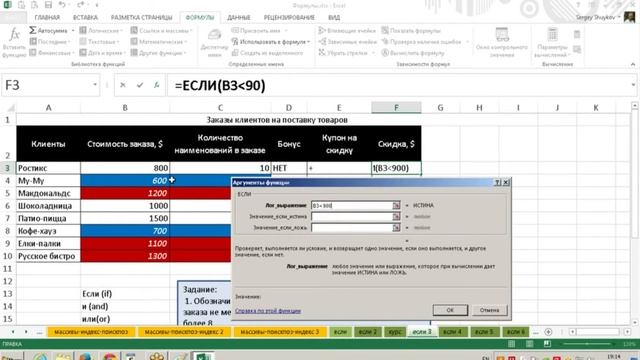Open the РЕЦЕНЗИРОВАНИЕ ribbon tab
The image size is (640, 360).
pos(289,18)
